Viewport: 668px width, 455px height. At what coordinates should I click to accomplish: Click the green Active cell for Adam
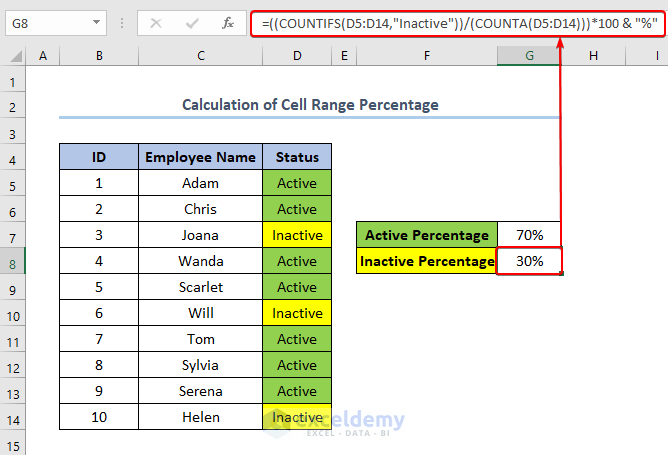(297, 183)
